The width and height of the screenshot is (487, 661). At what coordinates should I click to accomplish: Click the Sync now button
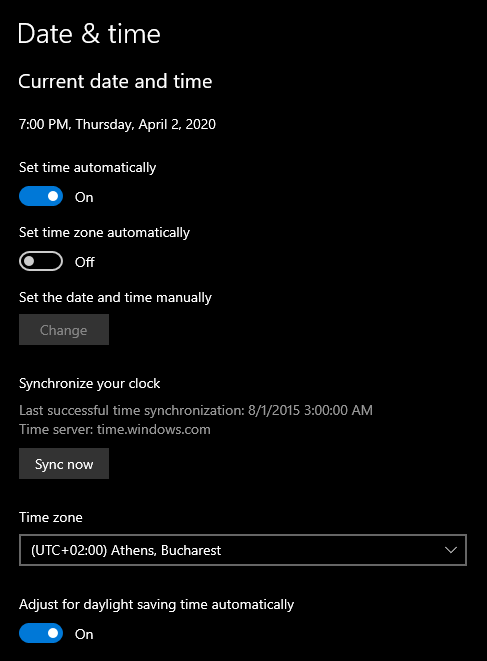[64, 464]
